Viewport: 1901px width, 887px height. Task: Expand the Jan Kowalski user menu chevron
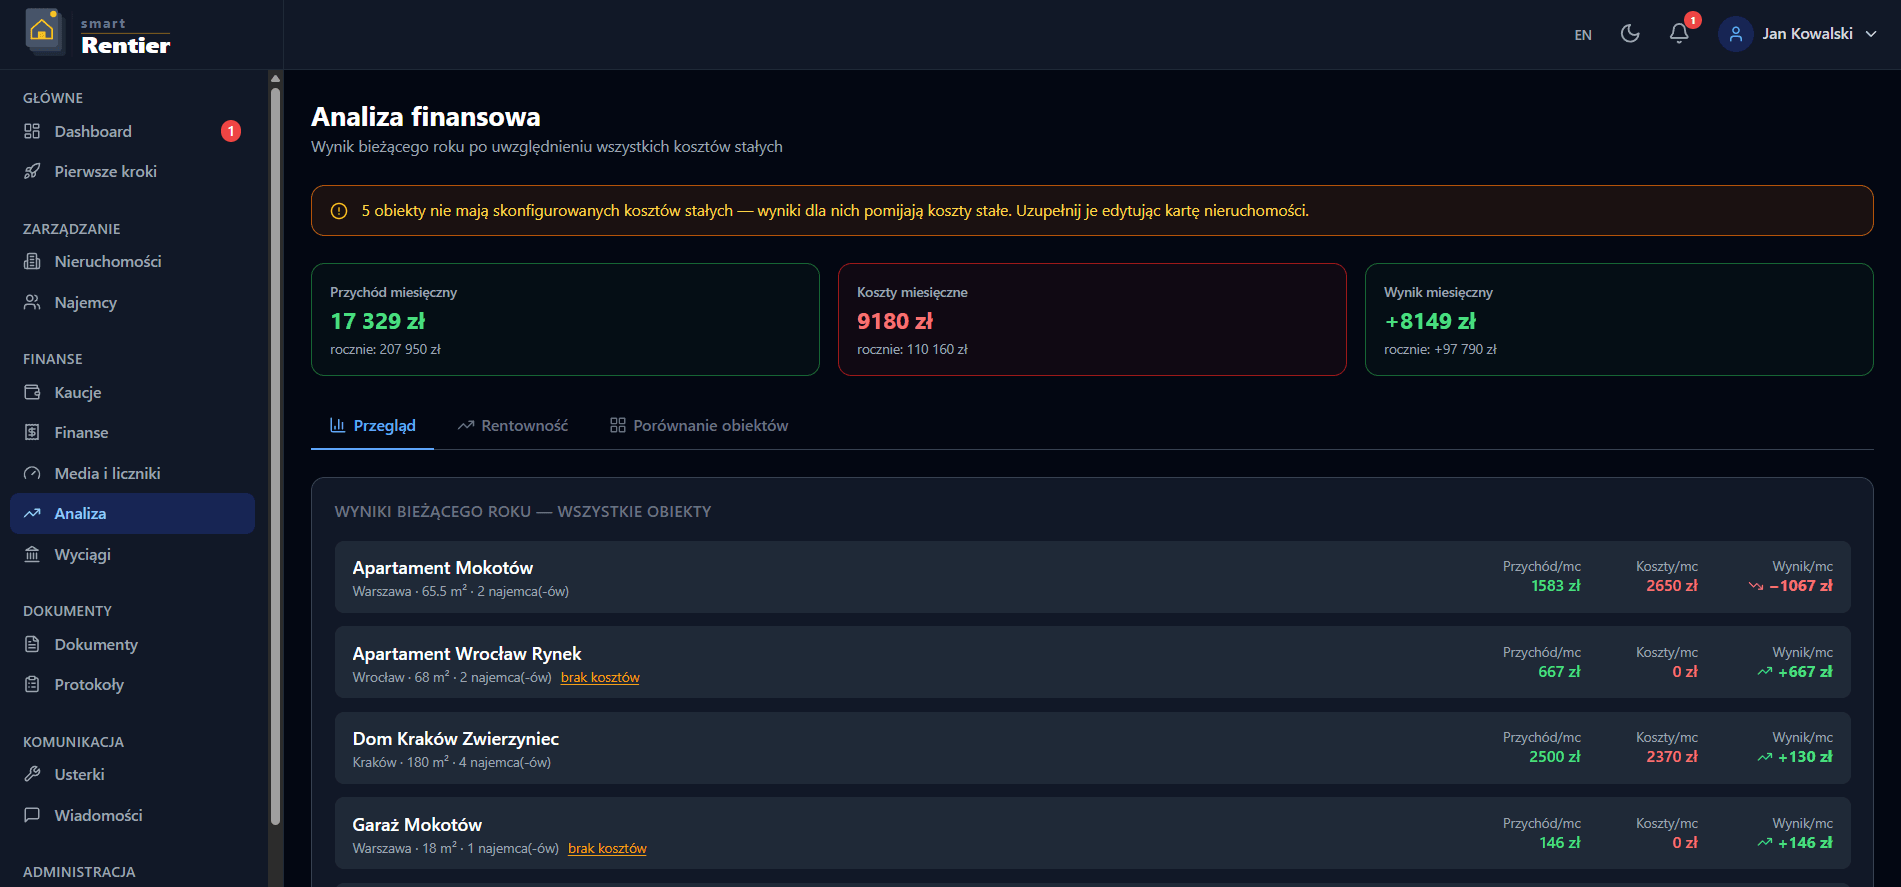[1871, 34]
